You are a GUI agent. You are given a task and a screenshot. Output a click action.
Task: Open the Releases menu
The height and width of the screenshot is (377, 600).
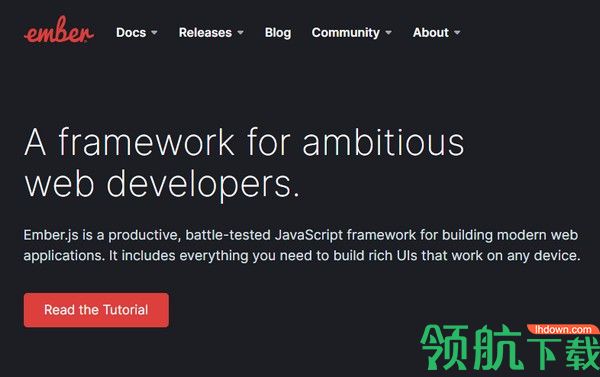(x=205, y=33)
